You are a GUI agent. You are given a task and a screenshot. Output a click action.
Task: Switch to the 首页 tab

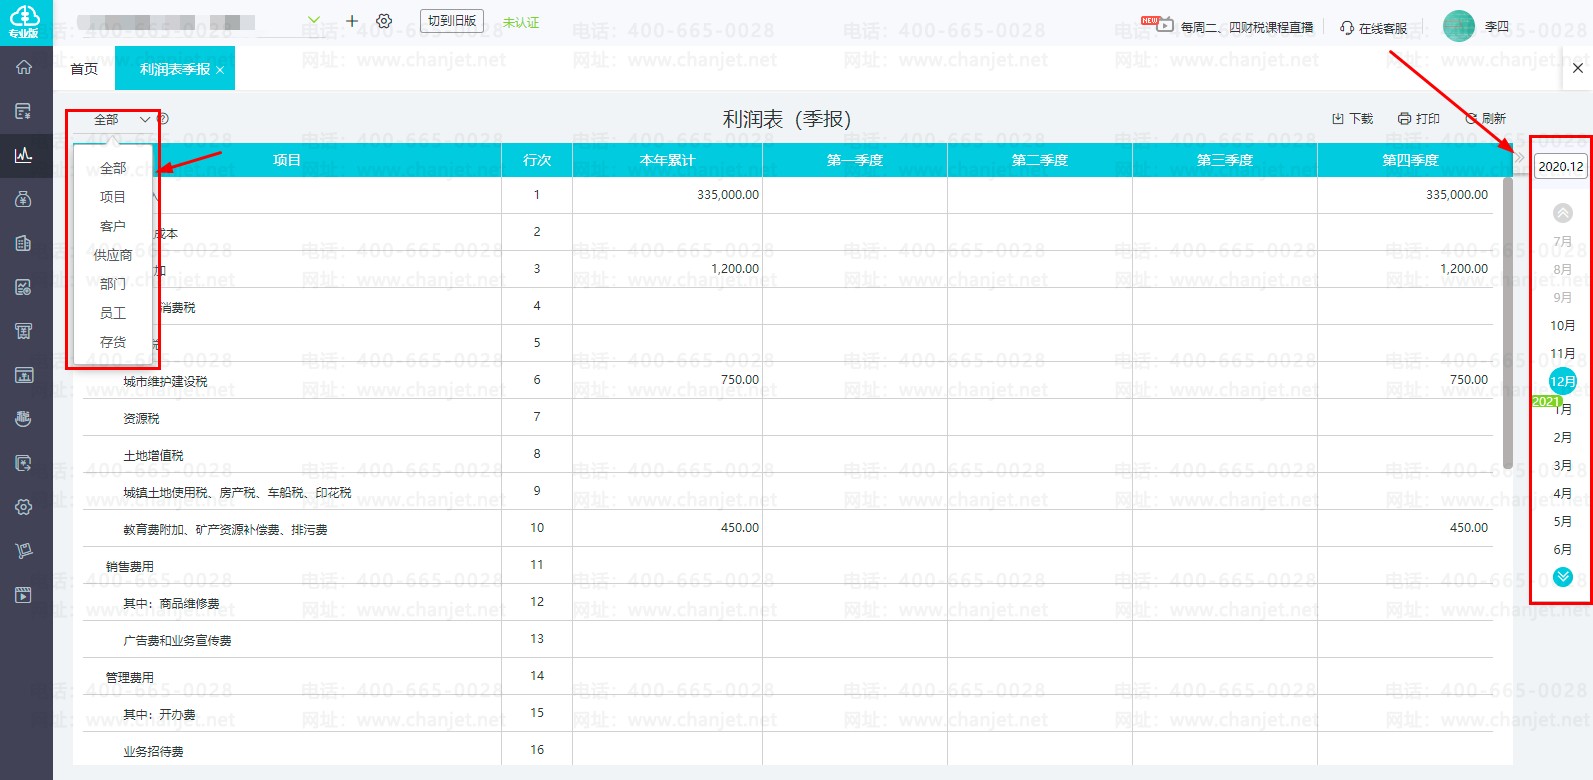pyautogui.click(x=84, y=69)
